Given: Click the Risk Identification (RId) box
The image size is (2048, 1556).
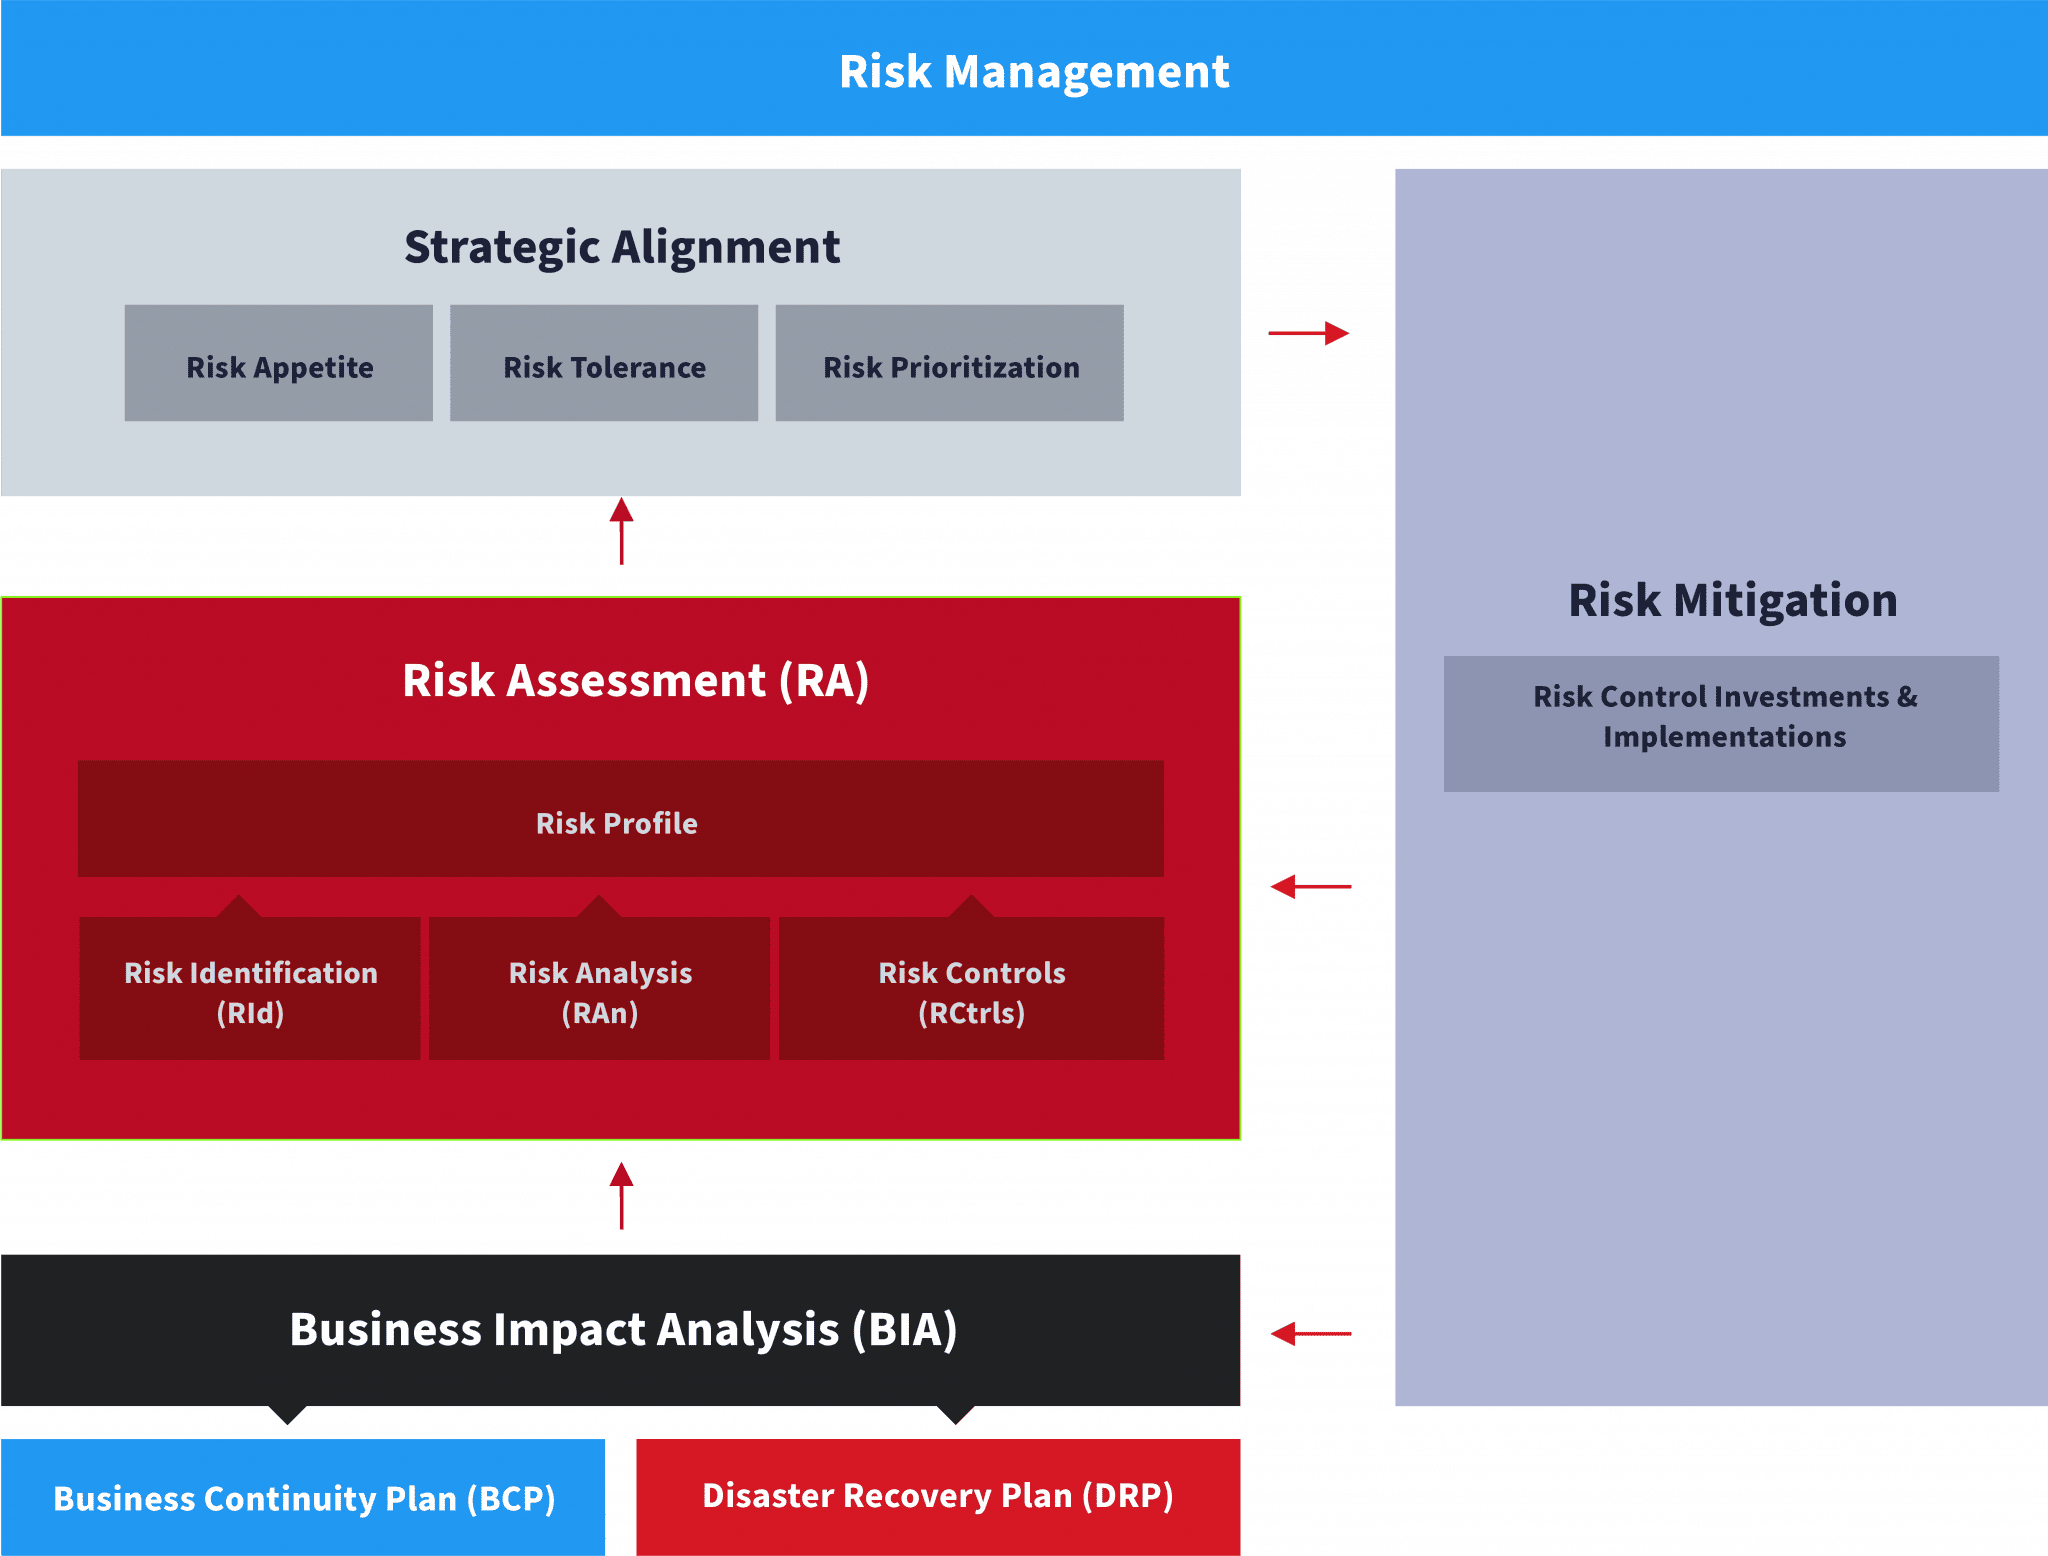Looking at the screenshot, I should coord(250,988).
